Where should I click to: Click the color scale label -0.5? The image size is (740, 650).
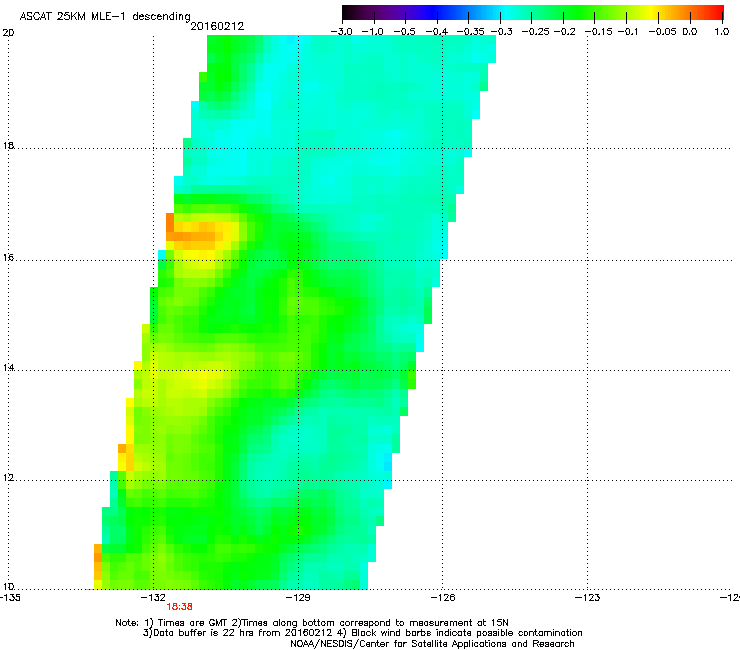pos(404,32)
